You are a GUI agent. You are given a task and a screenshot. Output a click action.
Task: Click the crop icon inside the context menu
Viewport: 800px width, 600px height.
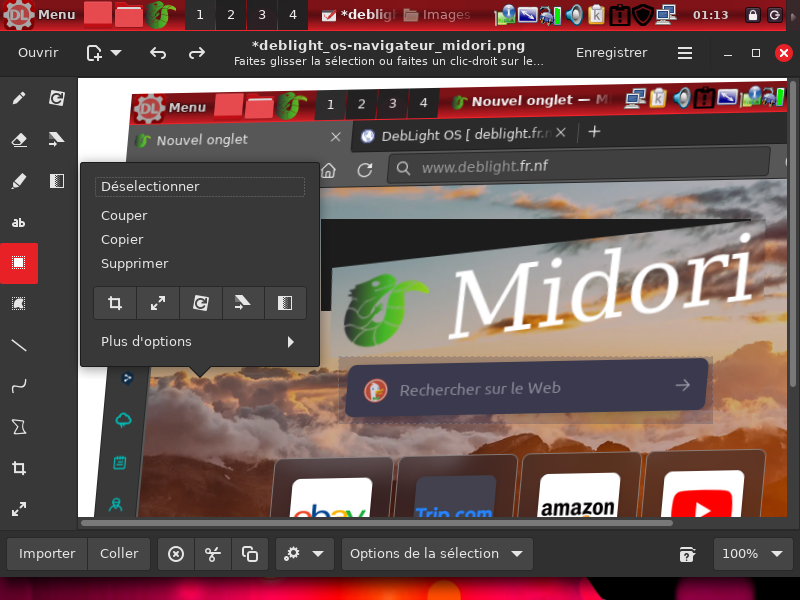pos(115,303)
